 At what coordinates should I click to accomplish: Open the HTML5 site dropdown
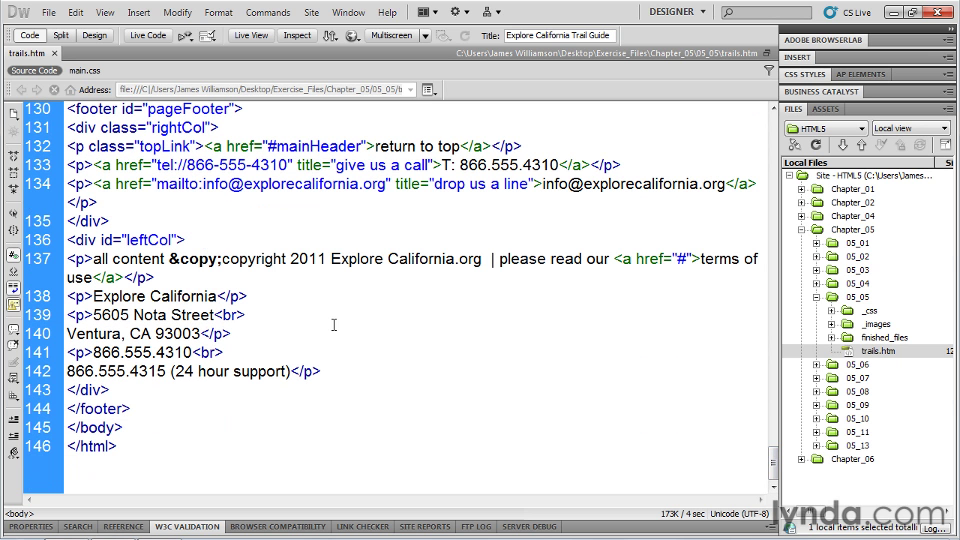pos(826,129)
